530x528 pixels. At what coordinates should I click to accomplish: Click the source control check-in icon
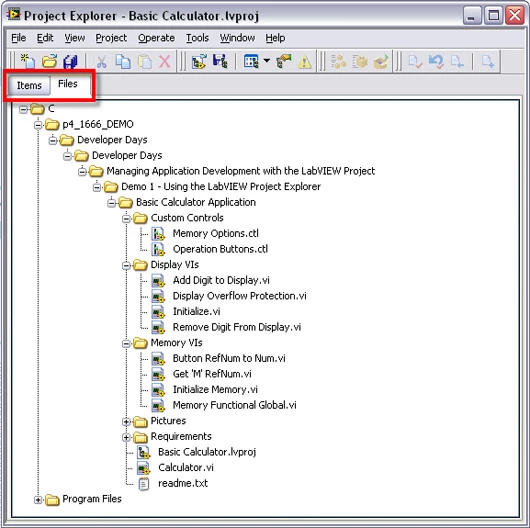point(415,62)
